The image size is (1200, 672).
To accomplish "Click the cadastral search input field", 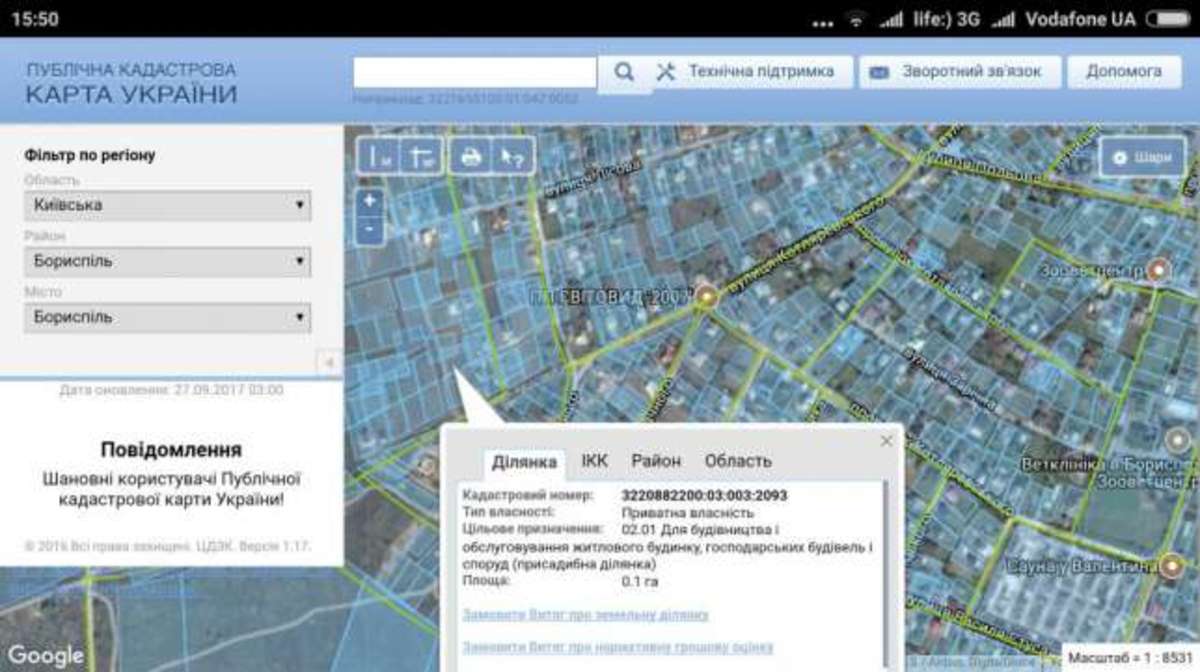I will pyautogui.click(x=475, y=72).
